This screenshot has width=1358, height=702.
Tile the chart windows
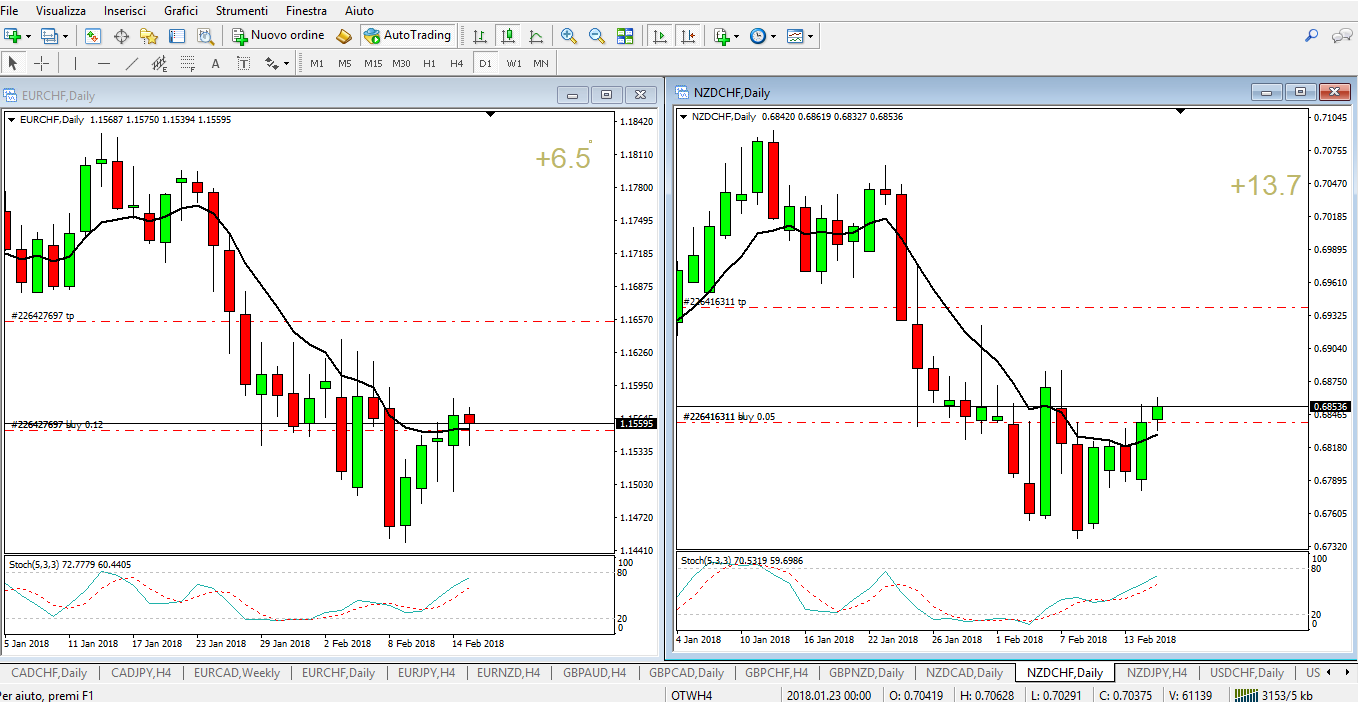click(625, 36)
